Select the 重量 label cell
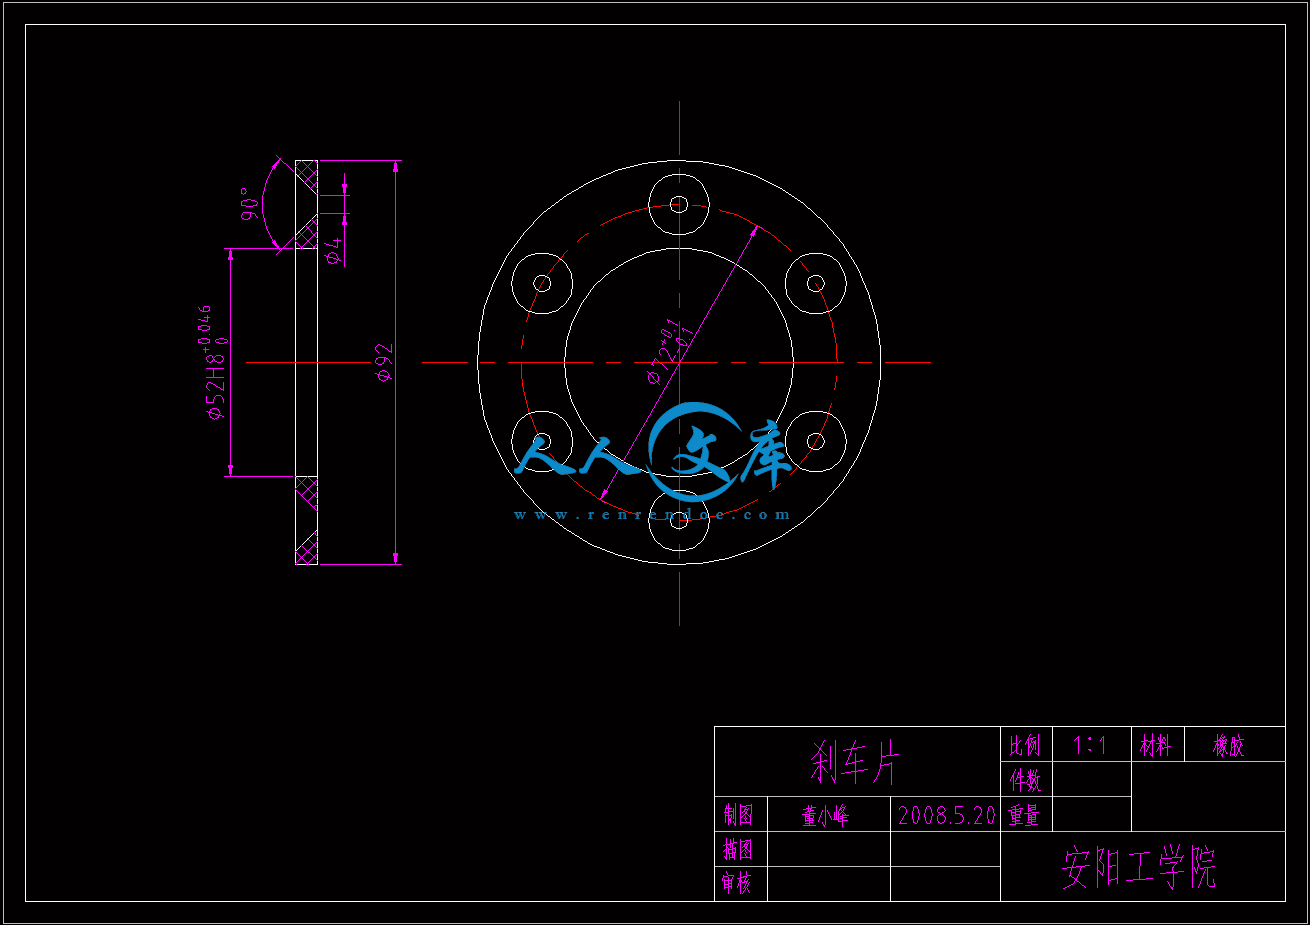This screenshot has width=1310, height=925. pos(1024,815)
